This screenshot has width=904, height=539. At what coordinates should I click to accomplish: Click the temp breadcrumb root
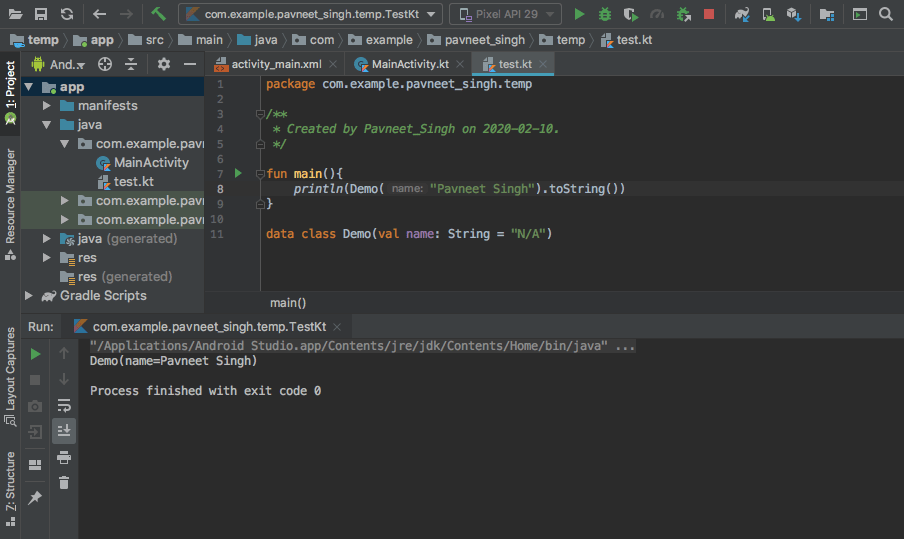(35, 40)
